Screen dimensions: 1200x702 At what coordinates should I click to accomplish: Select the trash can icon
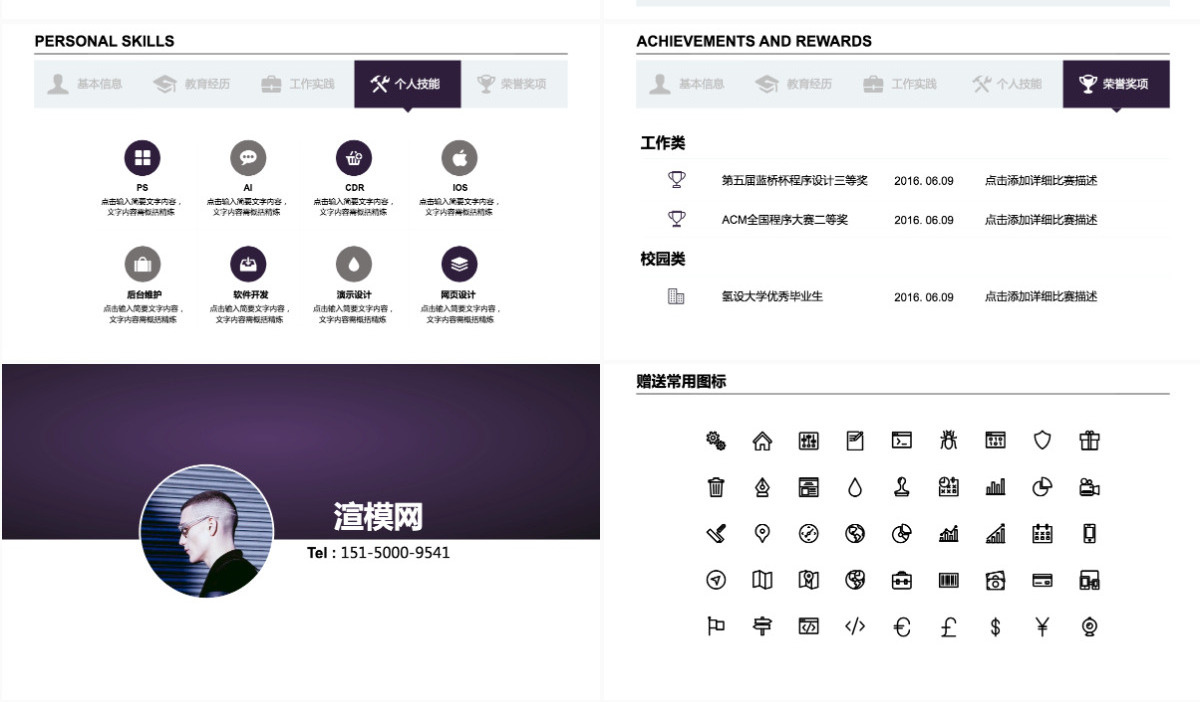tap(716, 487)
